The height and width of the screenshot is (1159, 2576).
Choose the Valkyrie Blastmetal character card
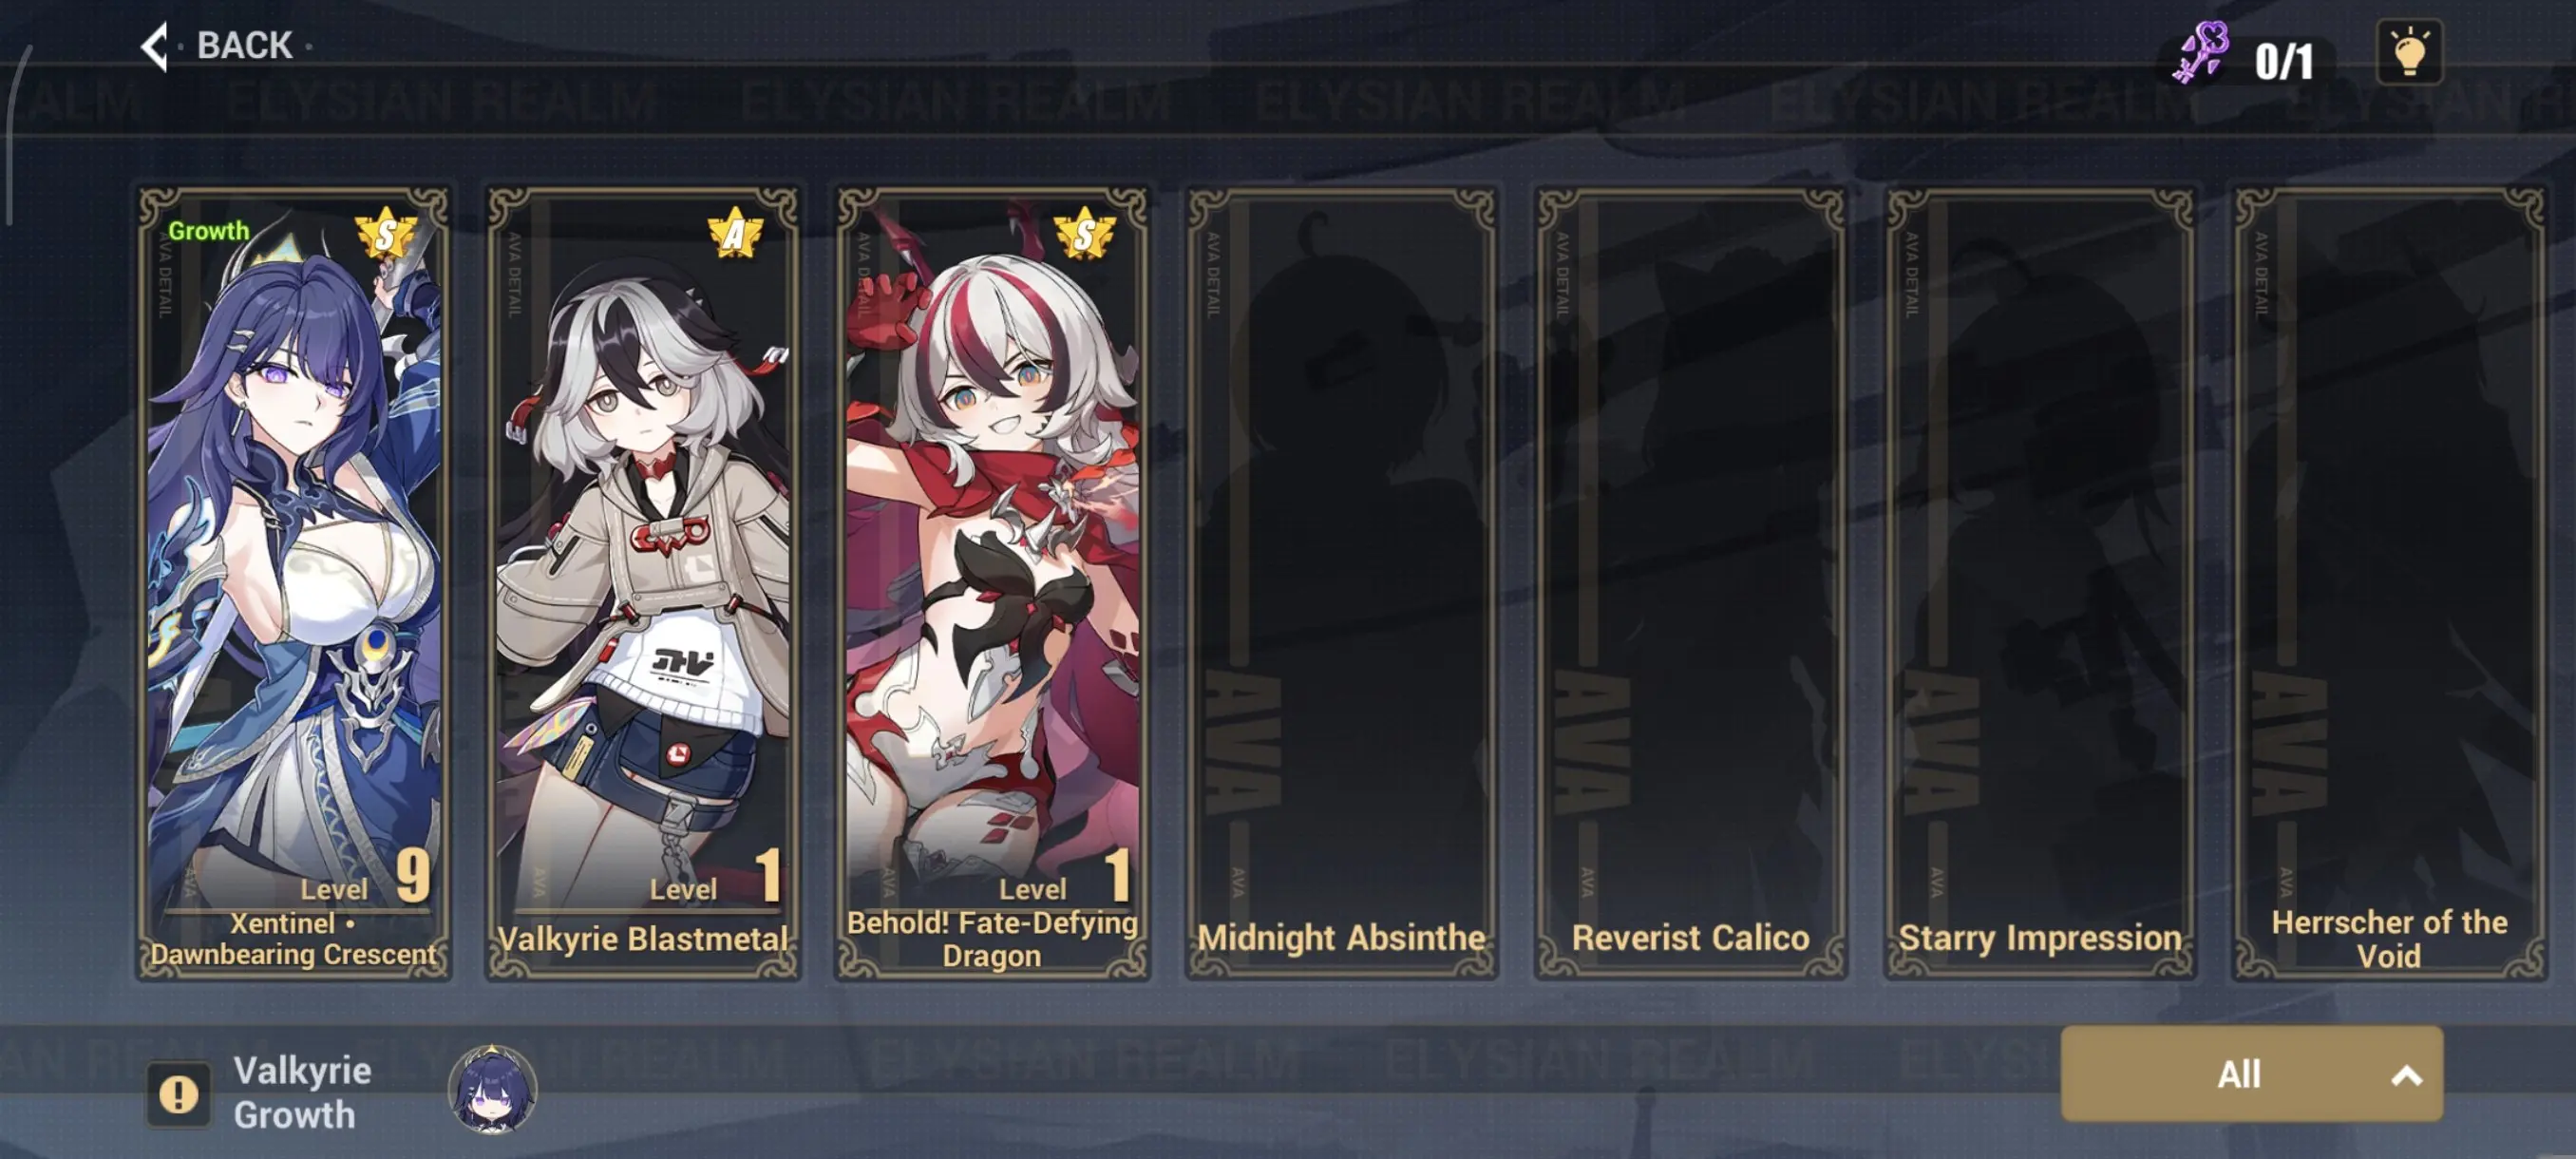tap(643, 583)
